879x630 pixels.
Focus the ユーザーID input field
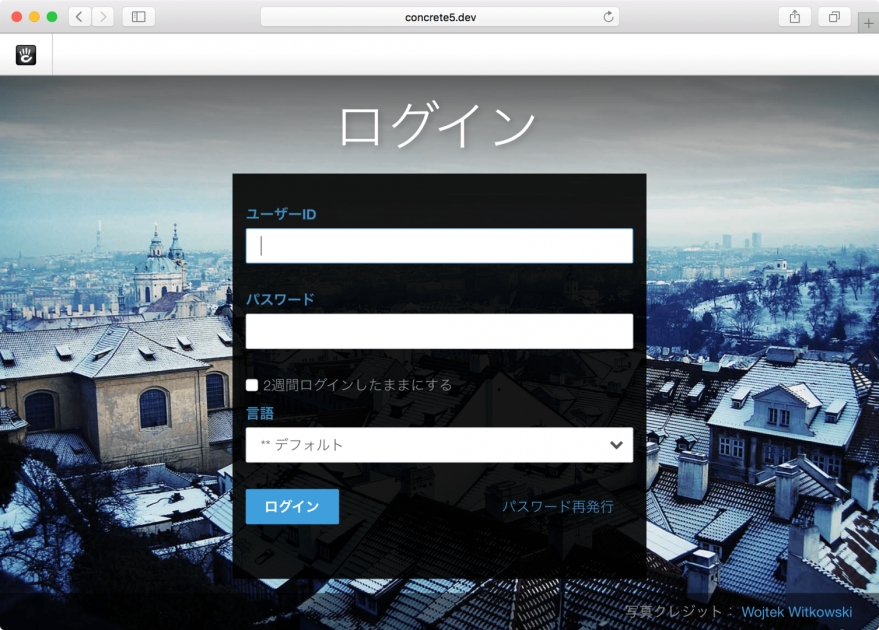coord(439,246)
